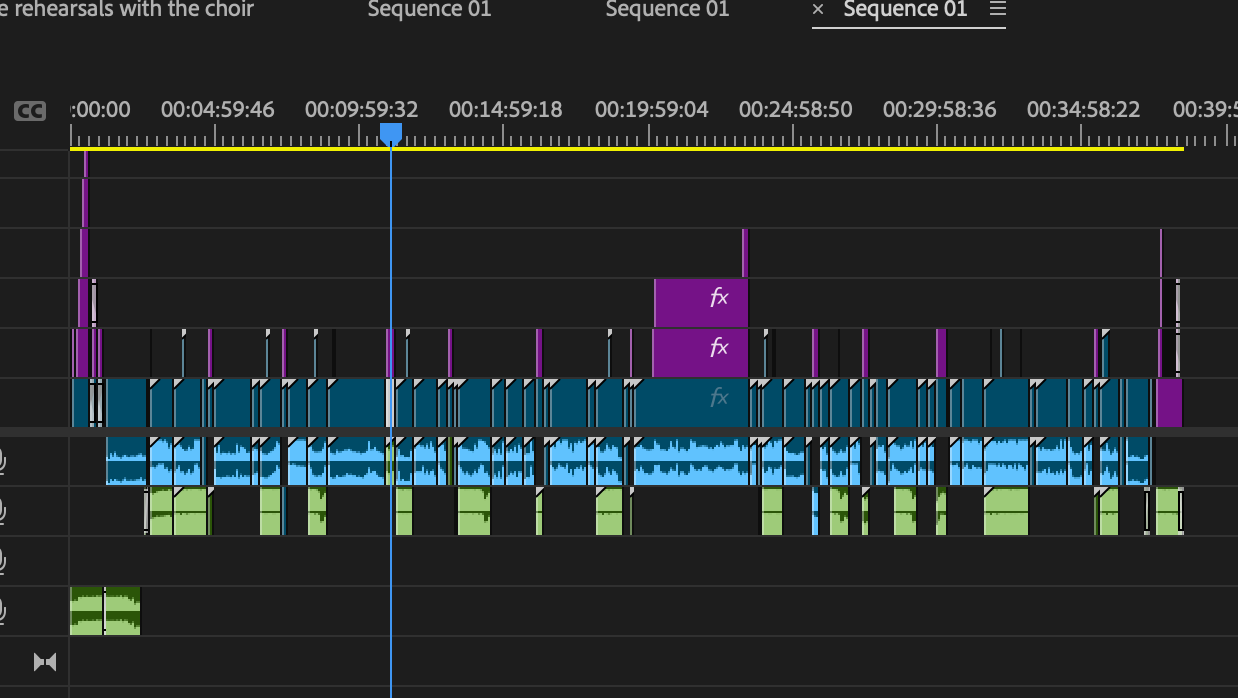Click voice-over mic on scattered green clips track

(2, 512)
